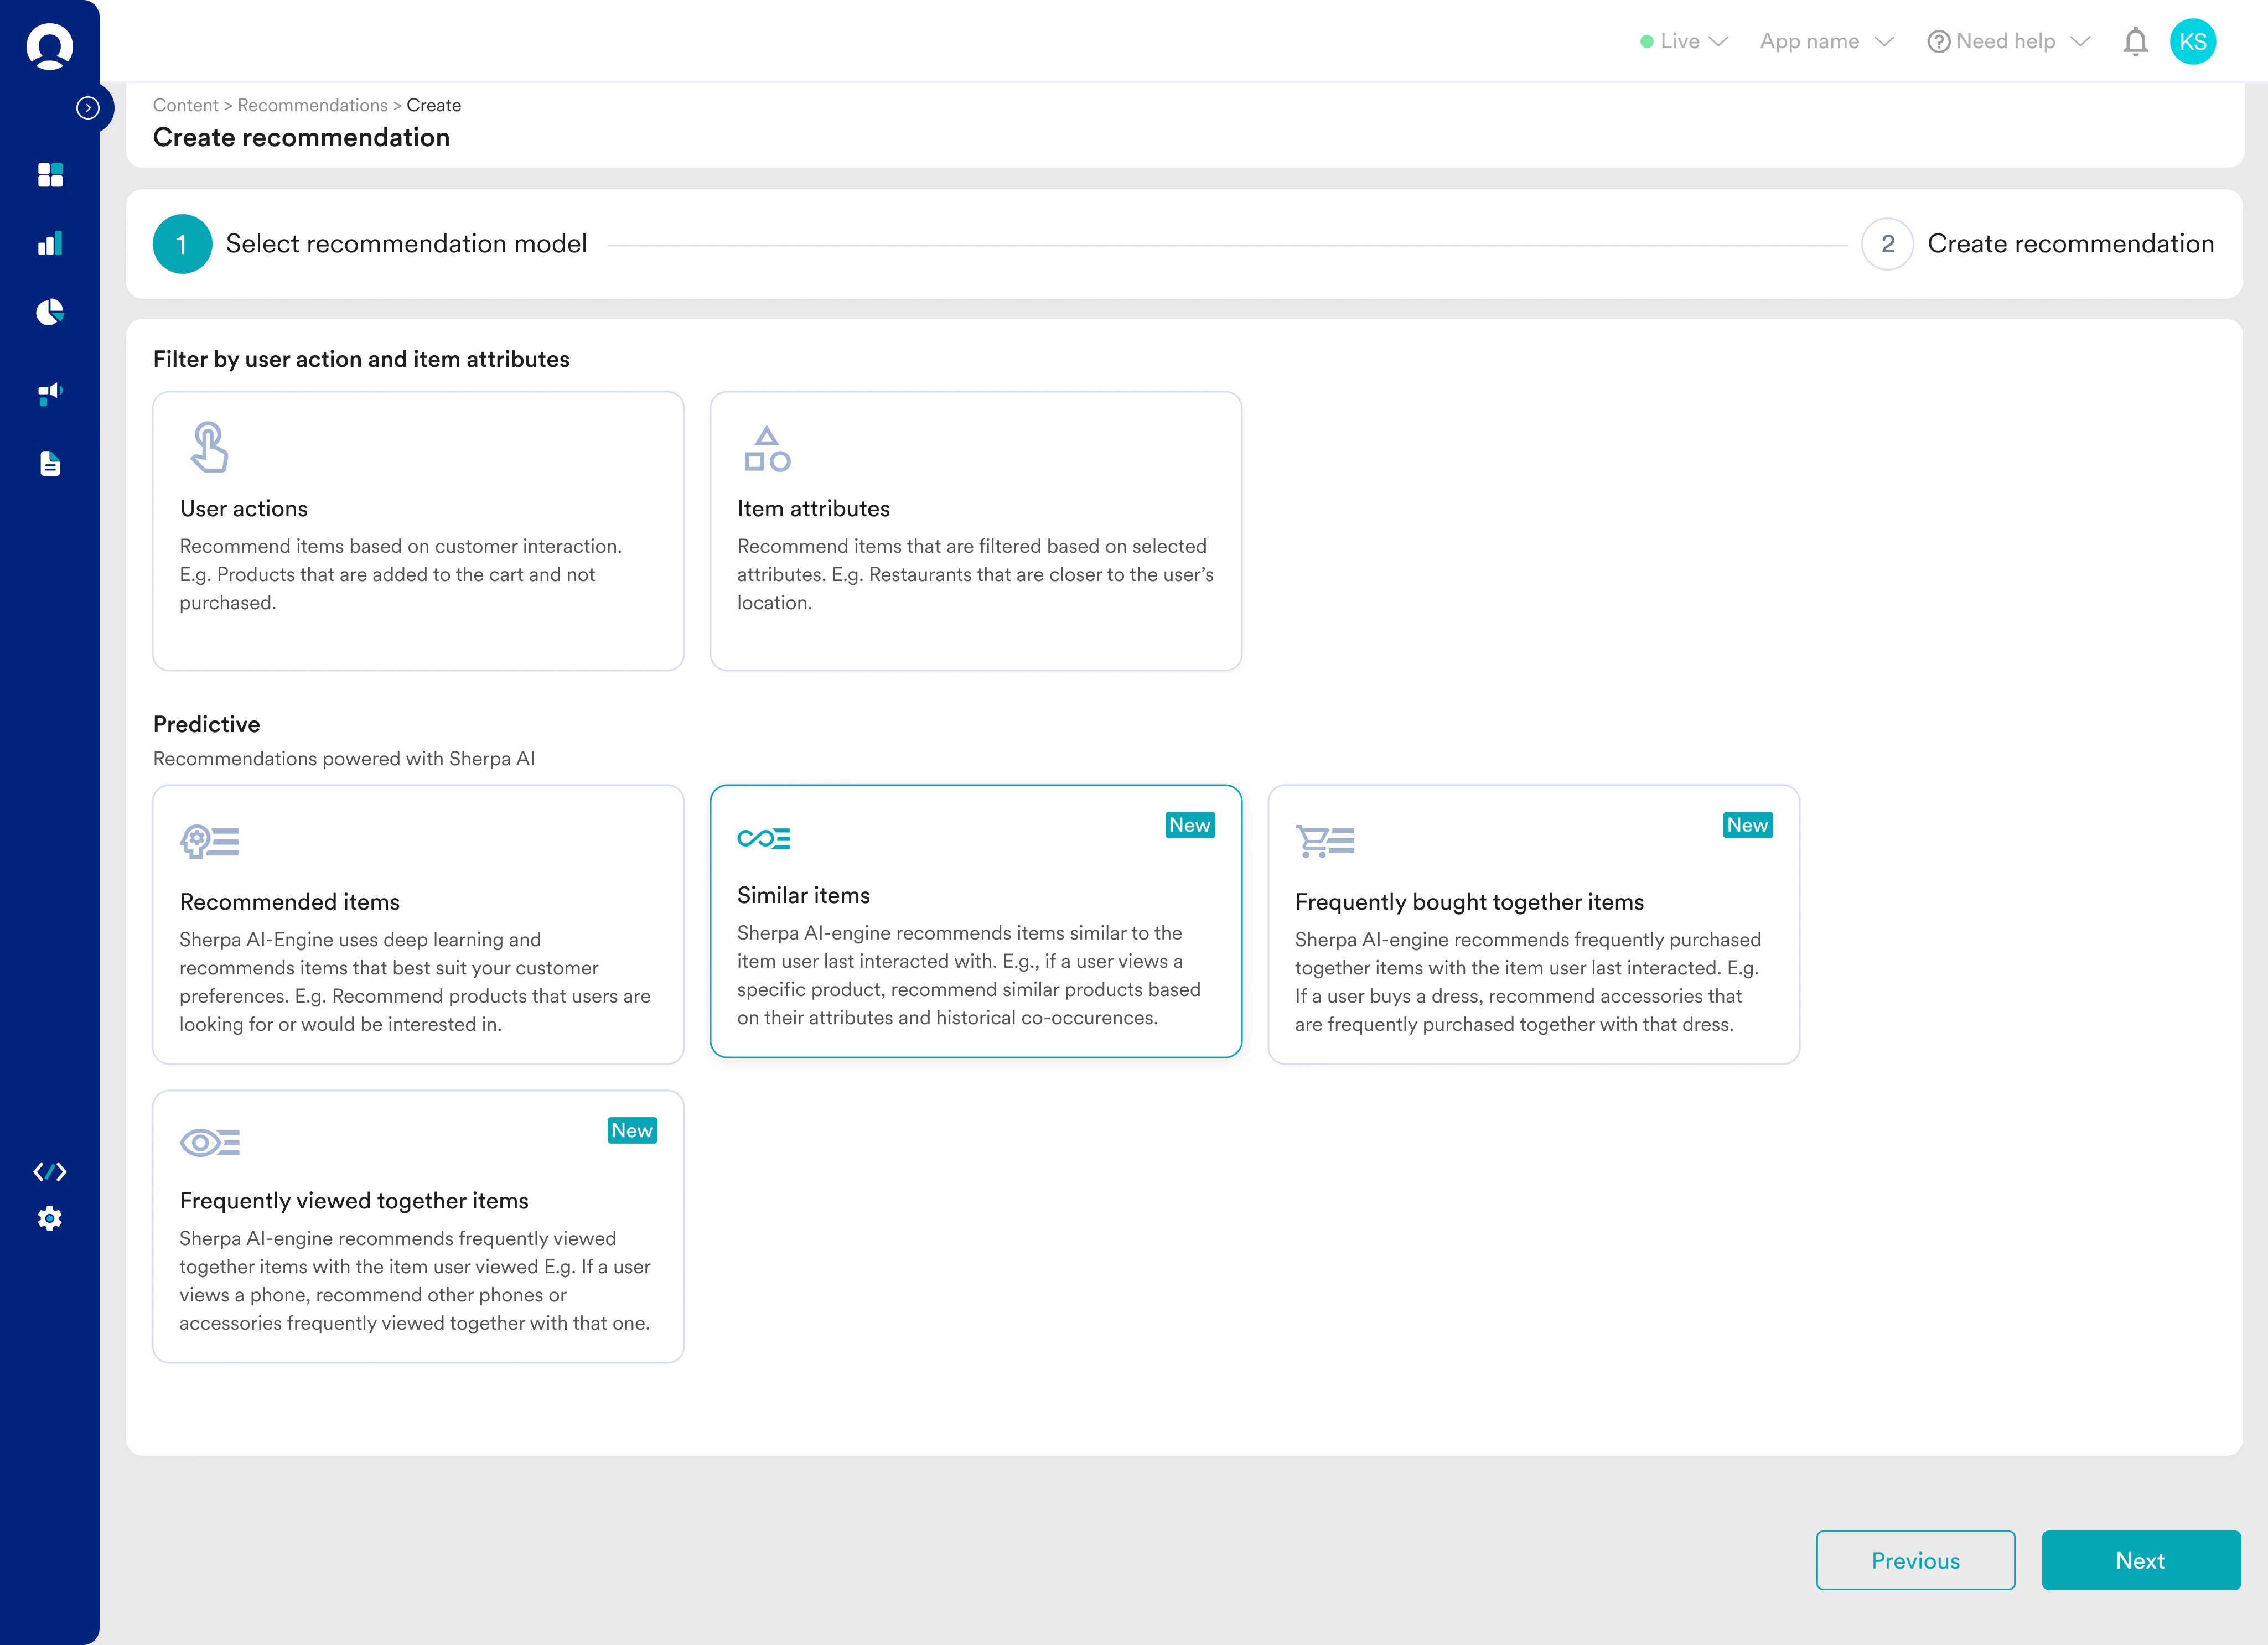This screenshot has height=1645, width=2268.
Task: Select the Item attributes model card
Action: click(975, 531)
